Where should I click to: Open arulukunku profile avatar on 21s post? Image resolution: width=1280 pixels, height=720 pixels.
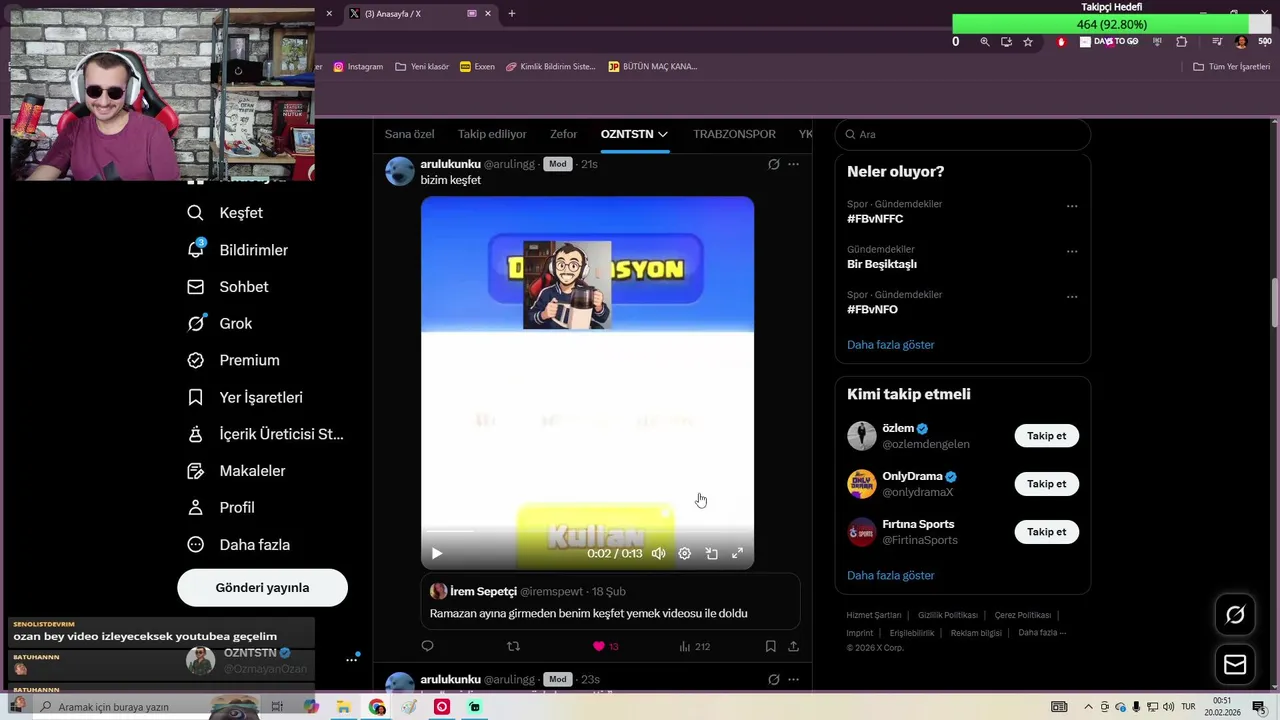(x=400, y=171)
